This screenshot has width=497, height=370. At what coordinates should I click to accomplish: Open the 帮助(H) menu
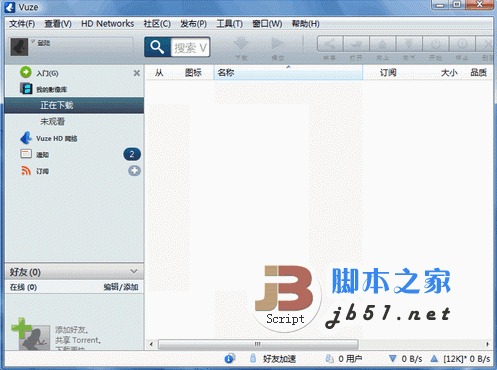pos(305,24)
